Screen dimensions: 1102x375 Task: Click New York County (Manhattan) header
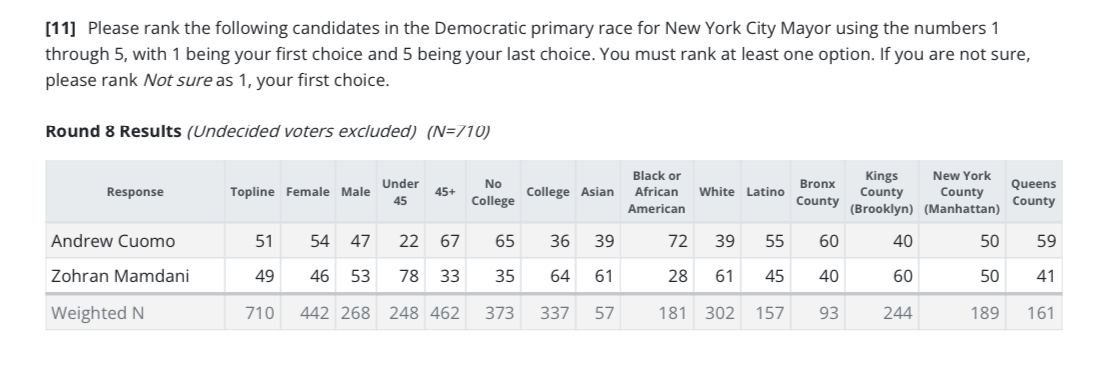pyautogui.click(x=961, y=192)
